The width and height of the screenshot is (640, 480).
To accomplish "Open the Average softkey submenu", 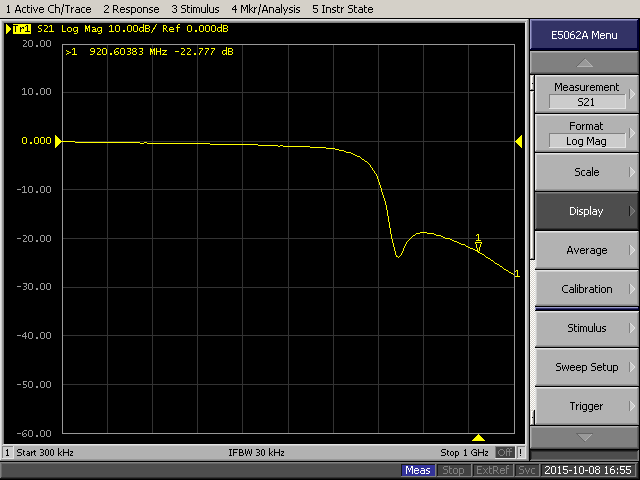I will tap(586, 250).
